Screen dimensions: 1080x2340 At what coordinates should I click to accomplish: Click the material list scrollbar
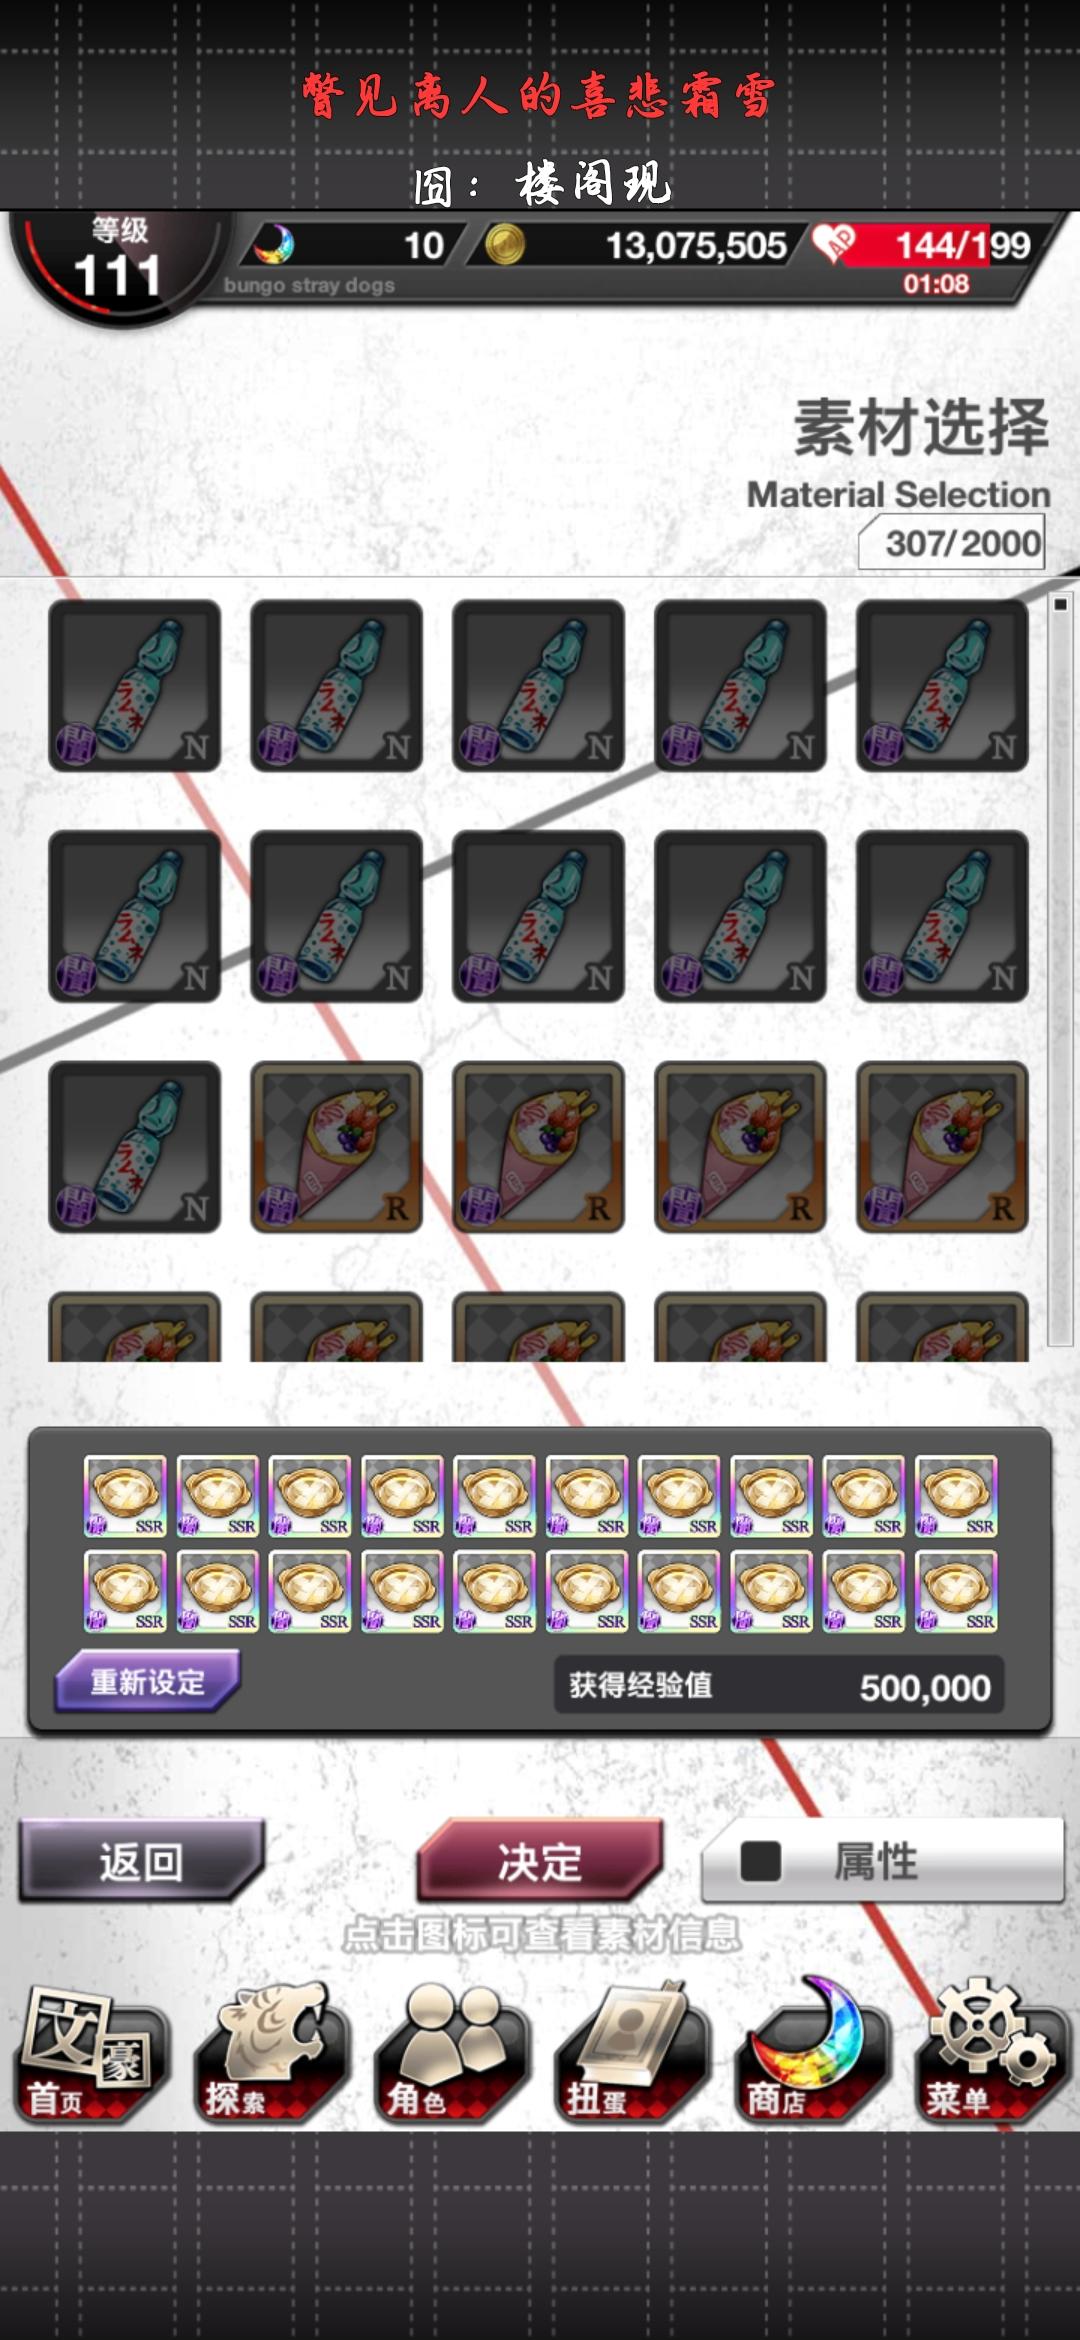(1060, 970)
